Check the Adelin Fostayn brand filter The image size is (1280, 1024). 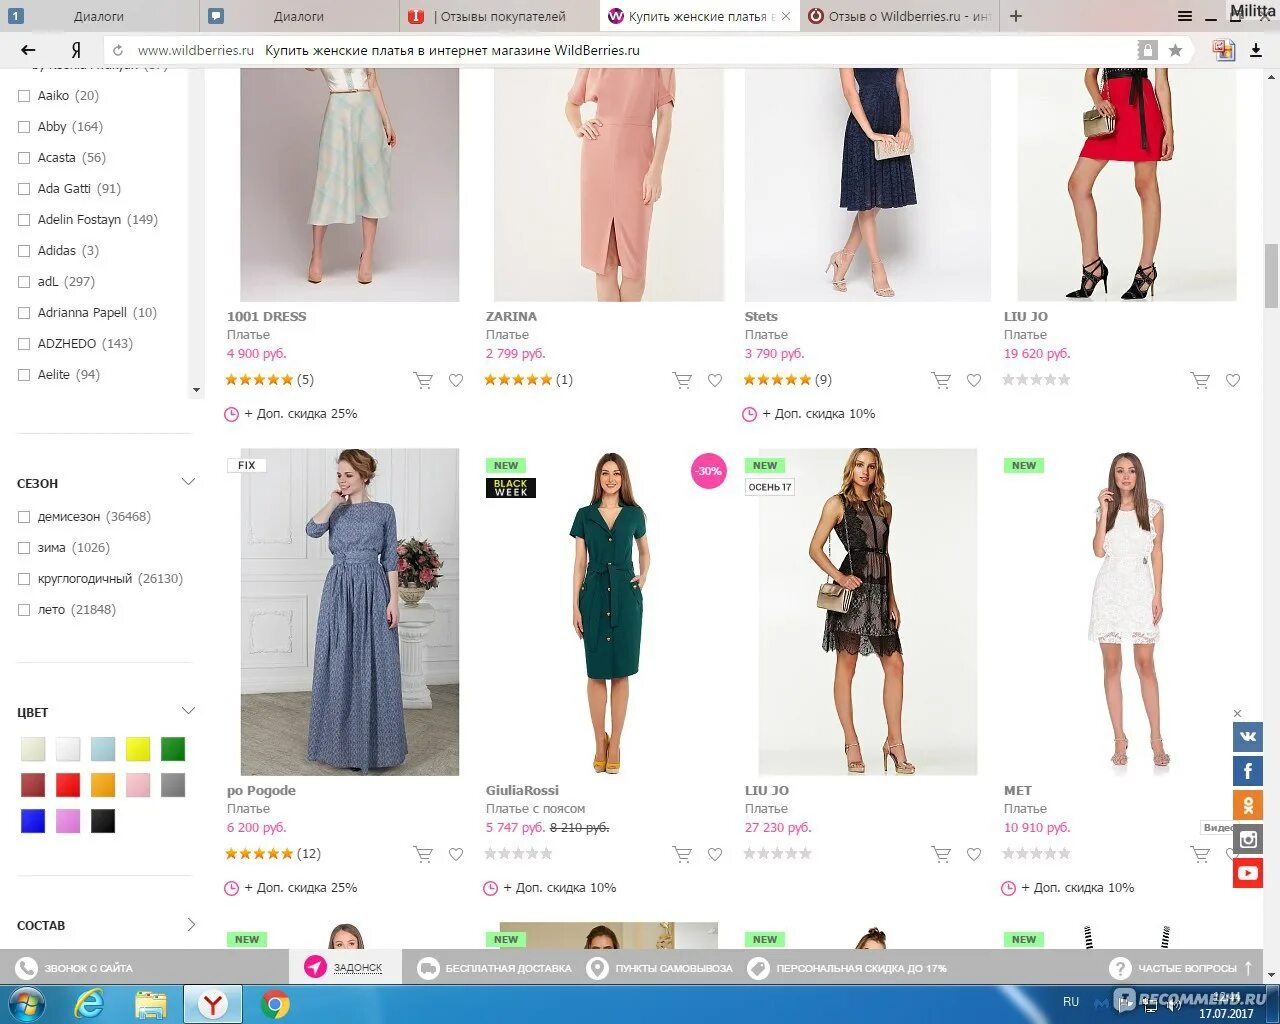24,220
